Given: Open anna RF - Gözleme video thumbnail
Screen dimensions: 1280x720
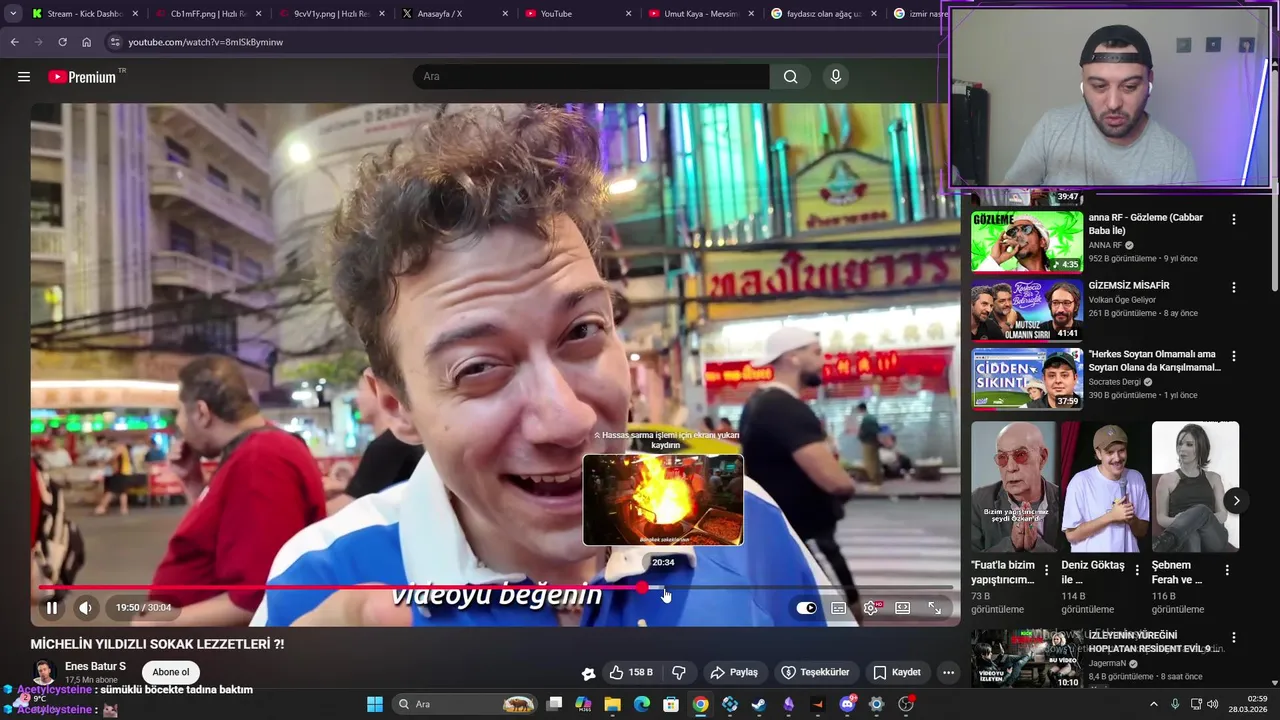Looking at the screenshot, I should point(1027,240).
